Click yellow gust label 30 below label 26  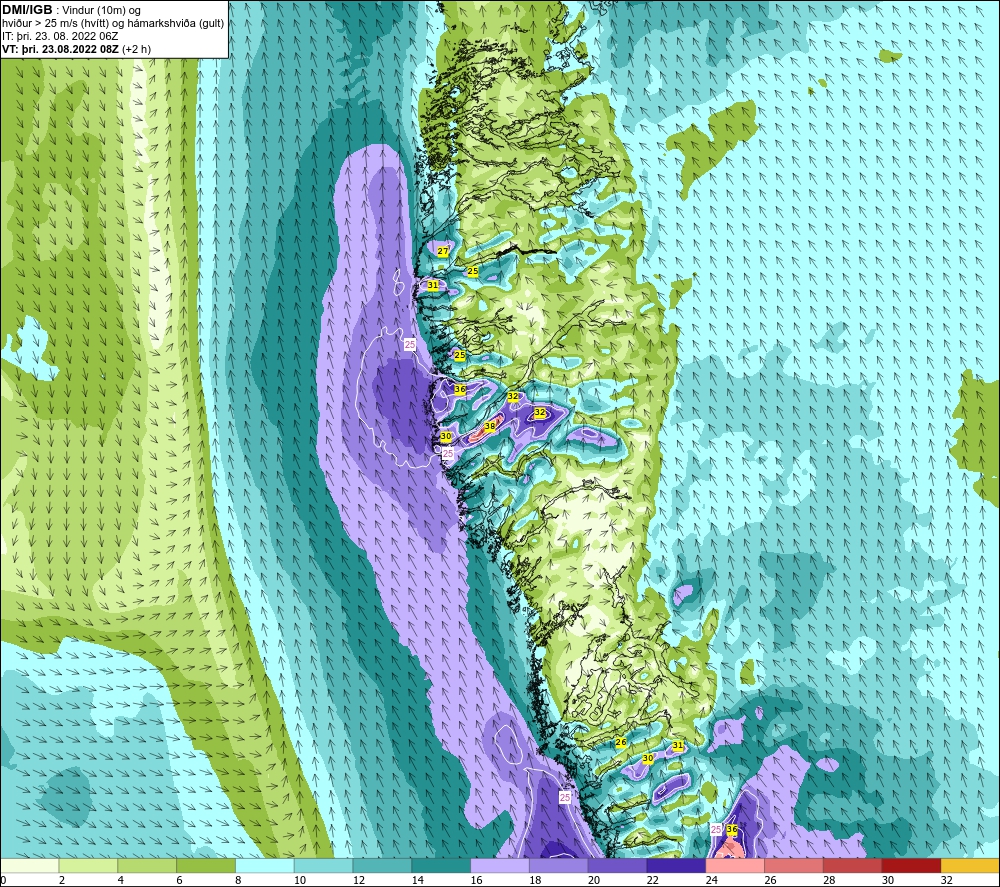[648, 758]
